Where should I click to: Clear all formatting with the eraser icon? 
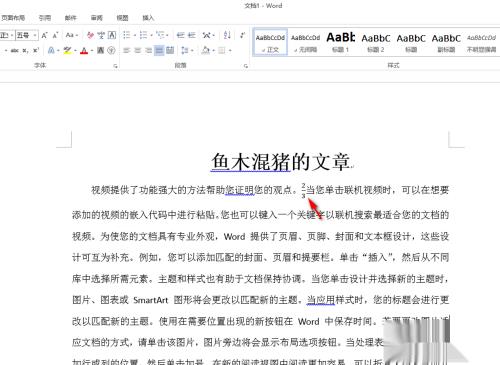pyautogui.click(x=90, y=35)
